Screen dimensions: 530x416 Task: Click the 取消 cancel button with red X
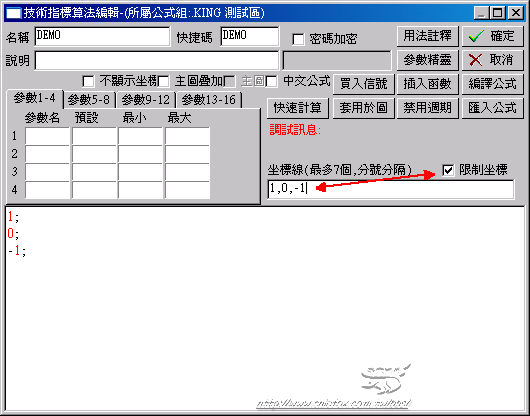coord(493,60)
